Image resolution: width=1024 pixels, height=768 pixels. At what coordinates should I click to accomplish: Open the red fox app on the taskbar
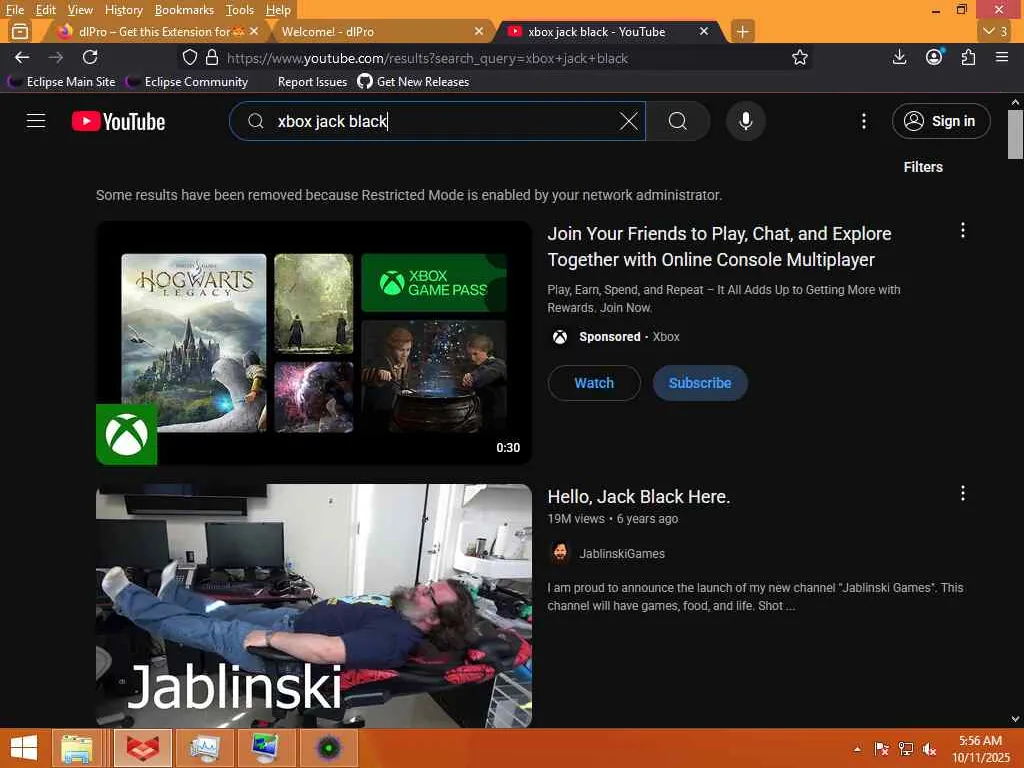tap(142, 748)
